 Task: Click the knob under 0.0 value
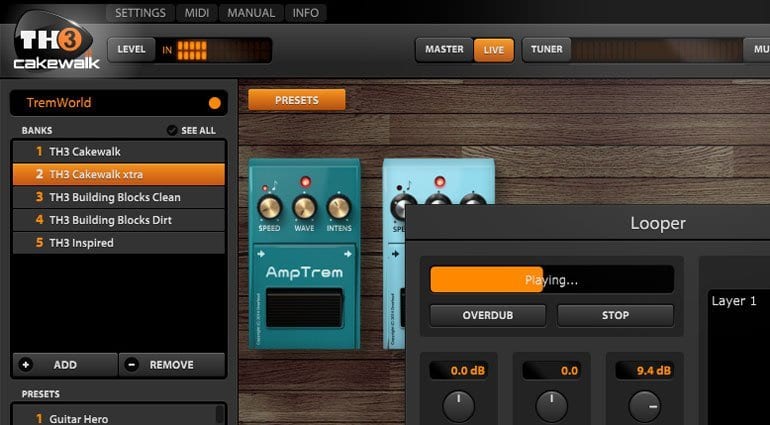(551, 407)
